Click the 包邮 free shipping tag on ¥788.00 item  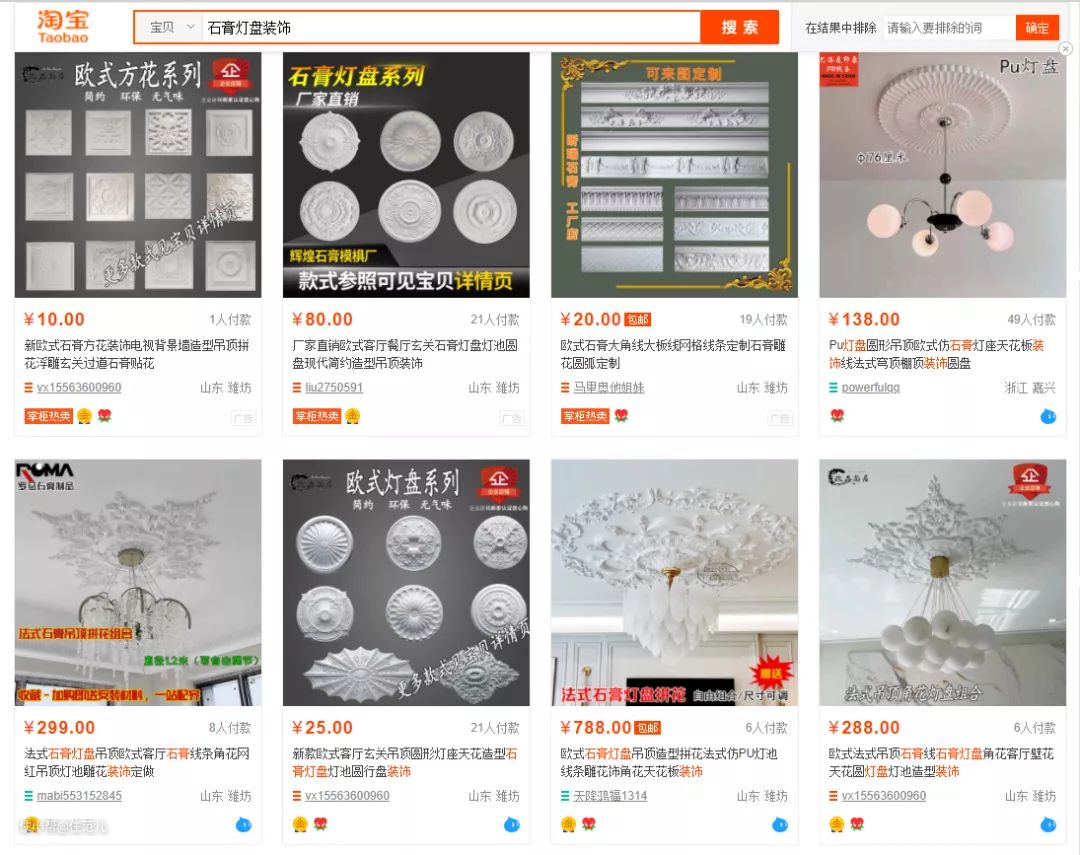coord(647,728)
